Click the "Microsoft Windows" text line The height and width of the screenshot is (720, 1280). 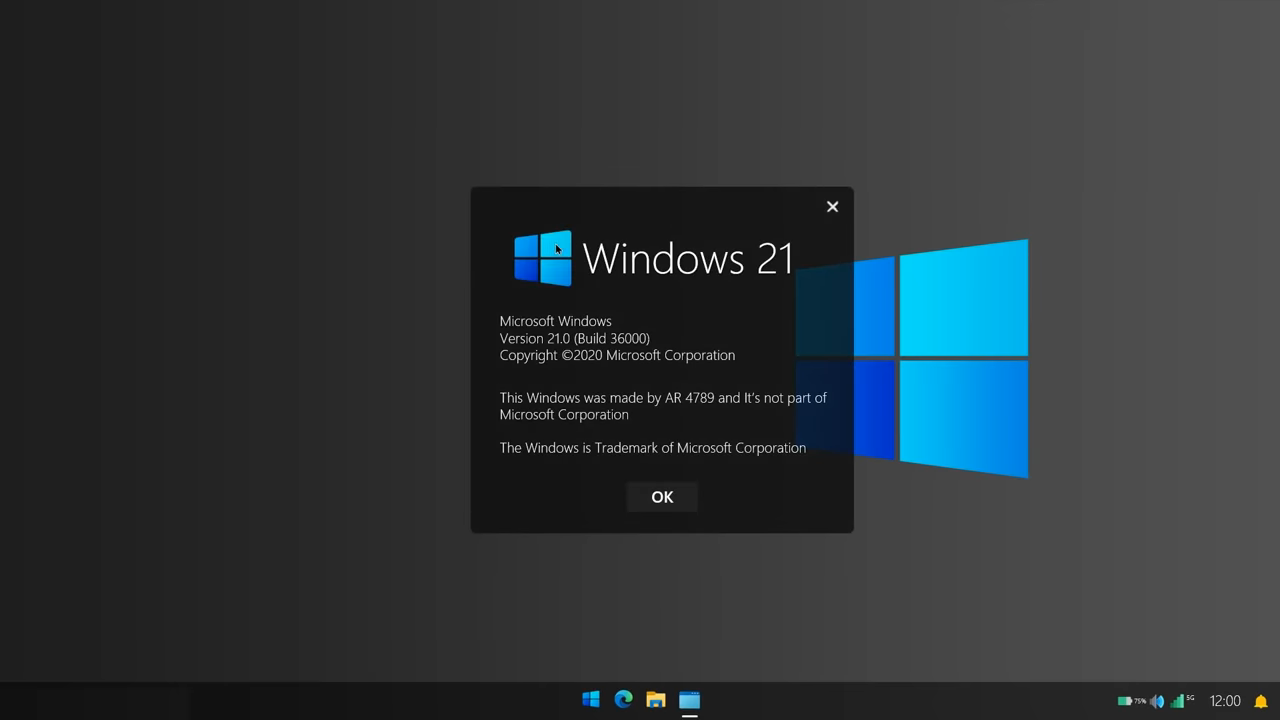point(556,321)
